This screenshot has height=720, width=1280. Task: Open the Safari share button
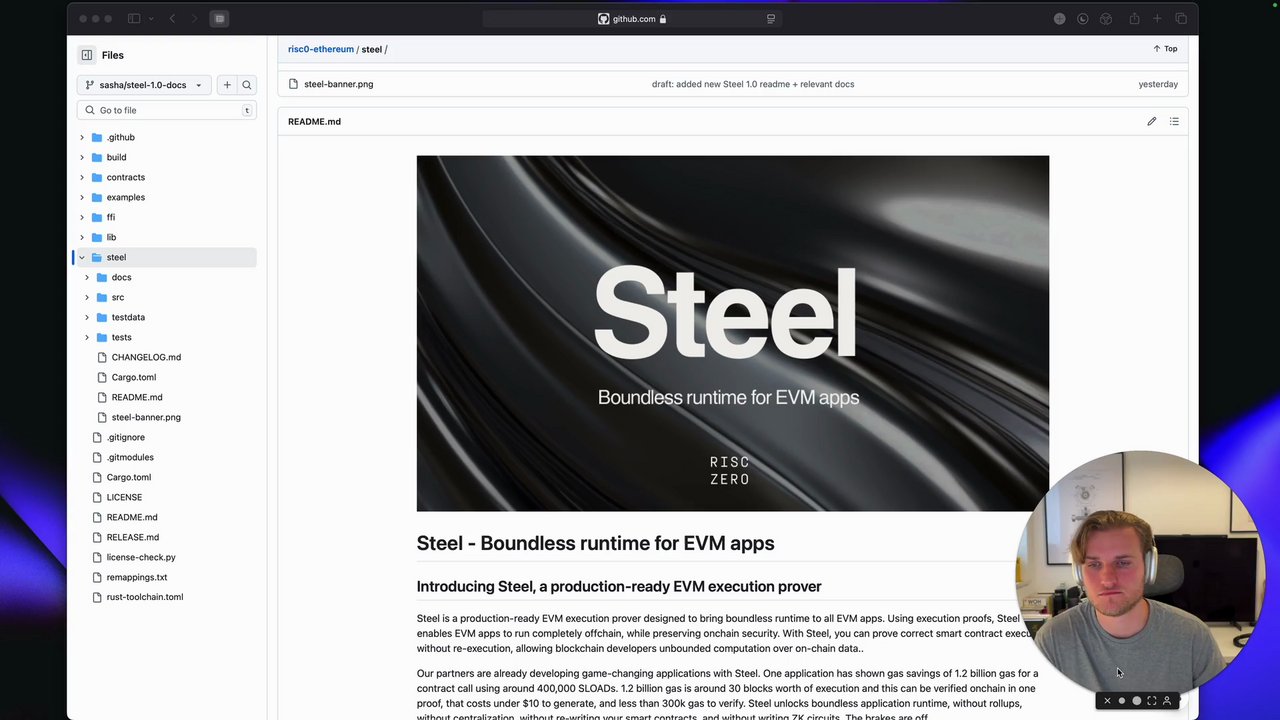click(x=1134, y=18)
